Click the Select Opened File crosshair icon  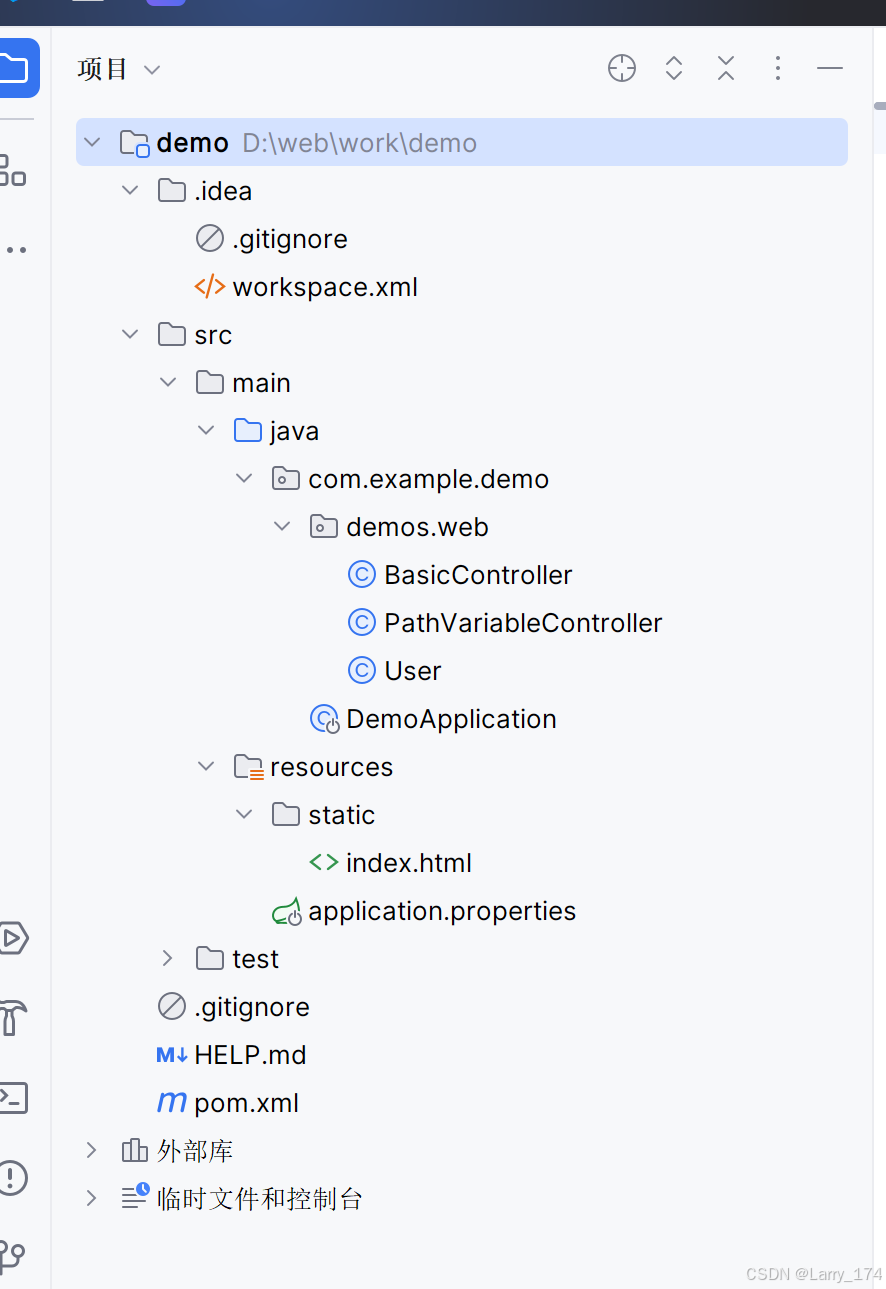click(x=622, y=69)
